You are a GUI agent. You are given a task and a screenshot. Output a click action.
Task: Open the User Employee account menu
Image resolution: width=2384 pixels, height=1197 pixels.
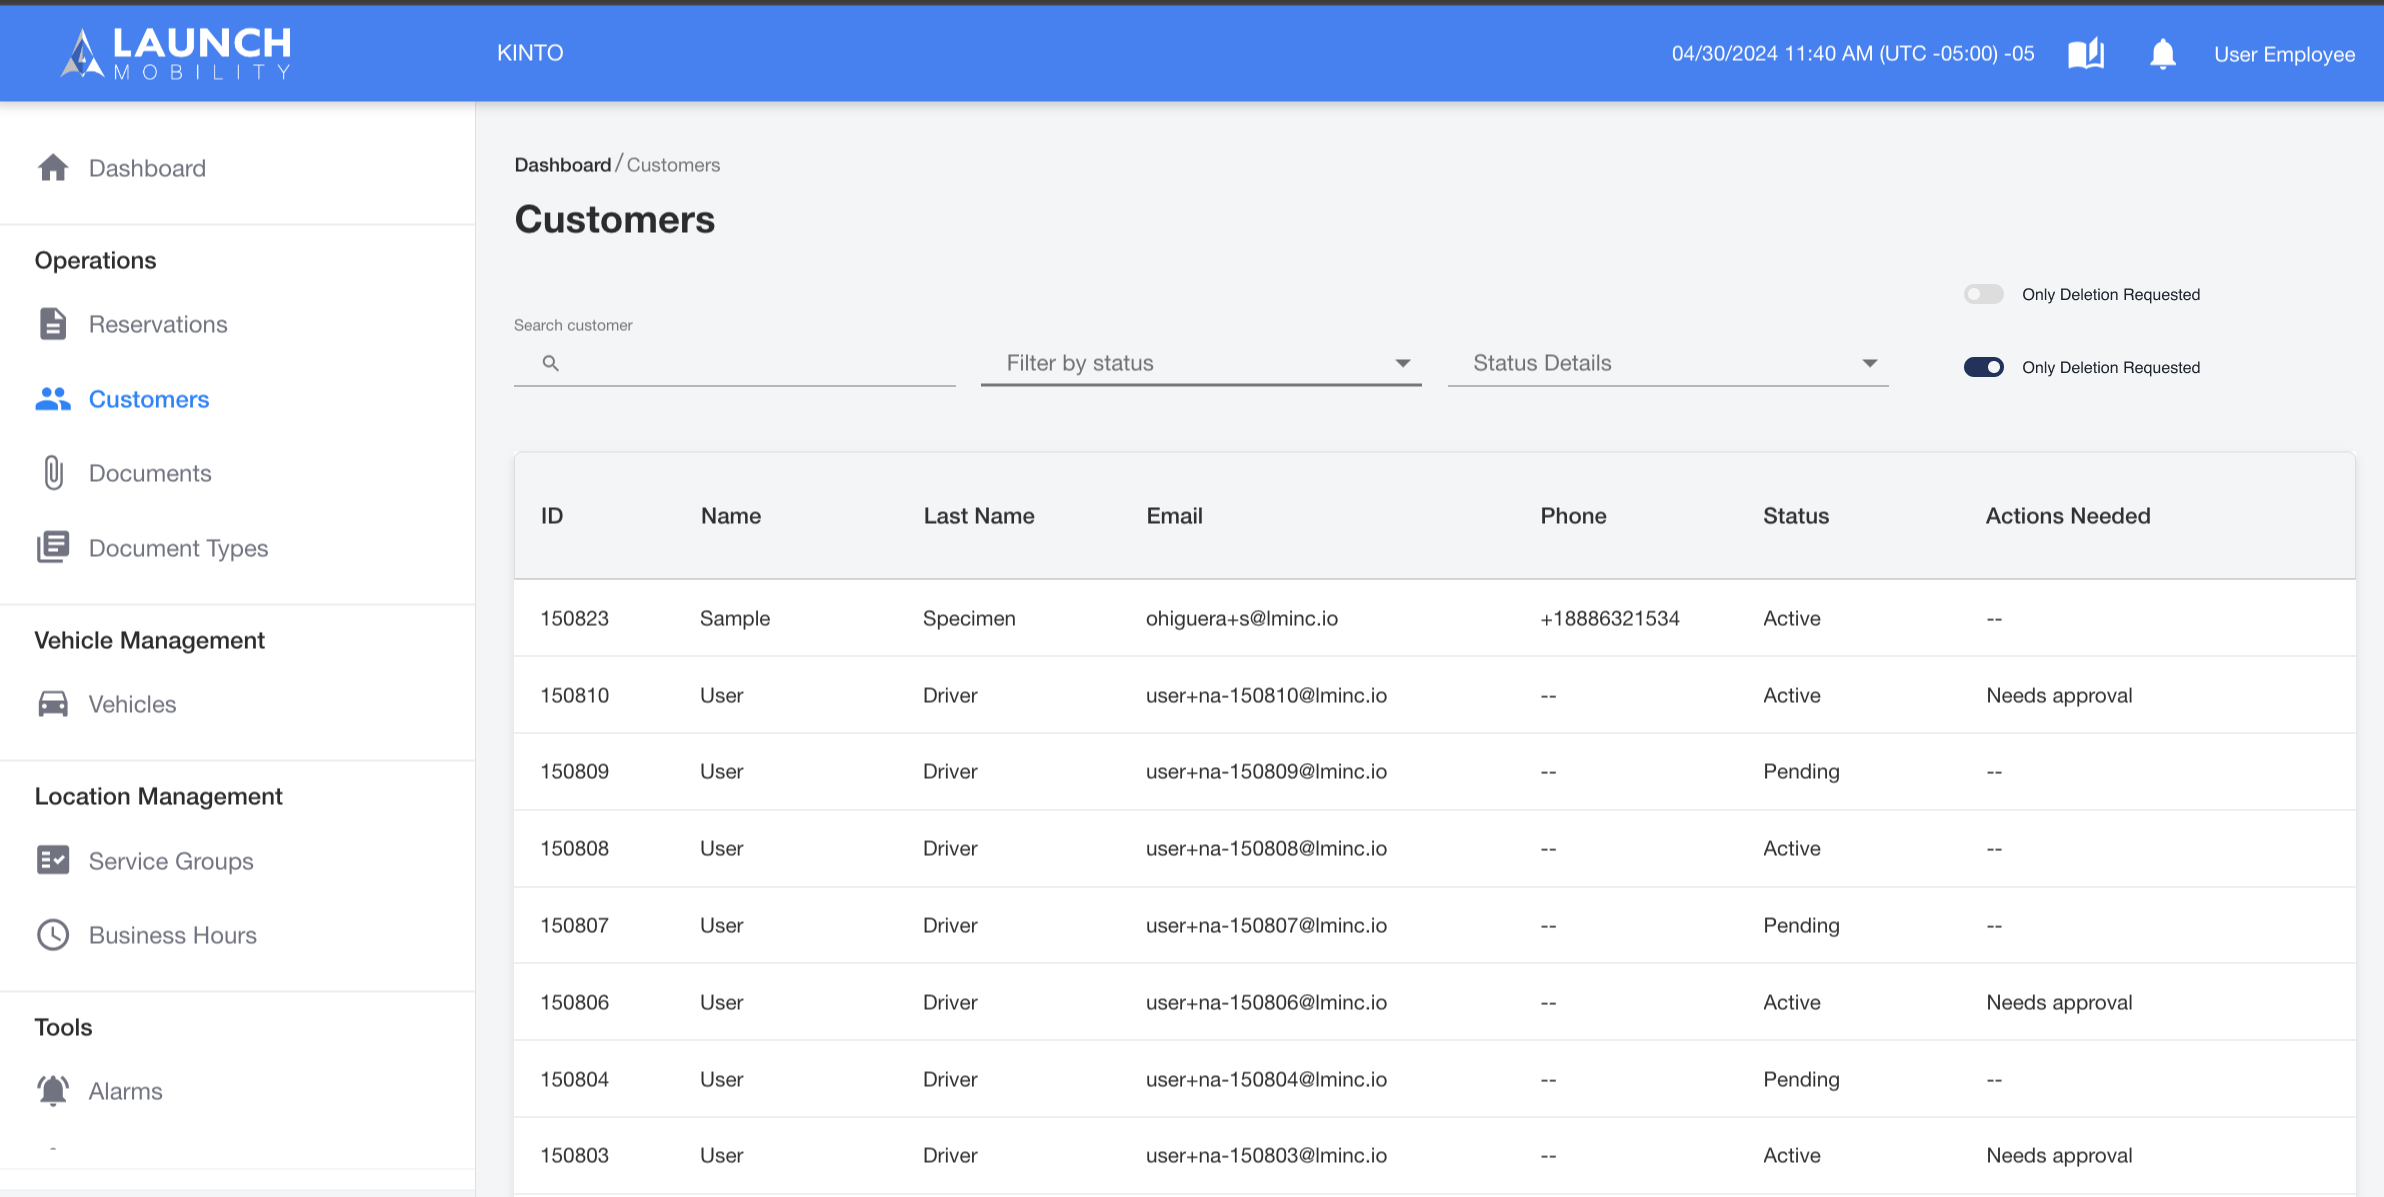click(x=2284, y=54)
